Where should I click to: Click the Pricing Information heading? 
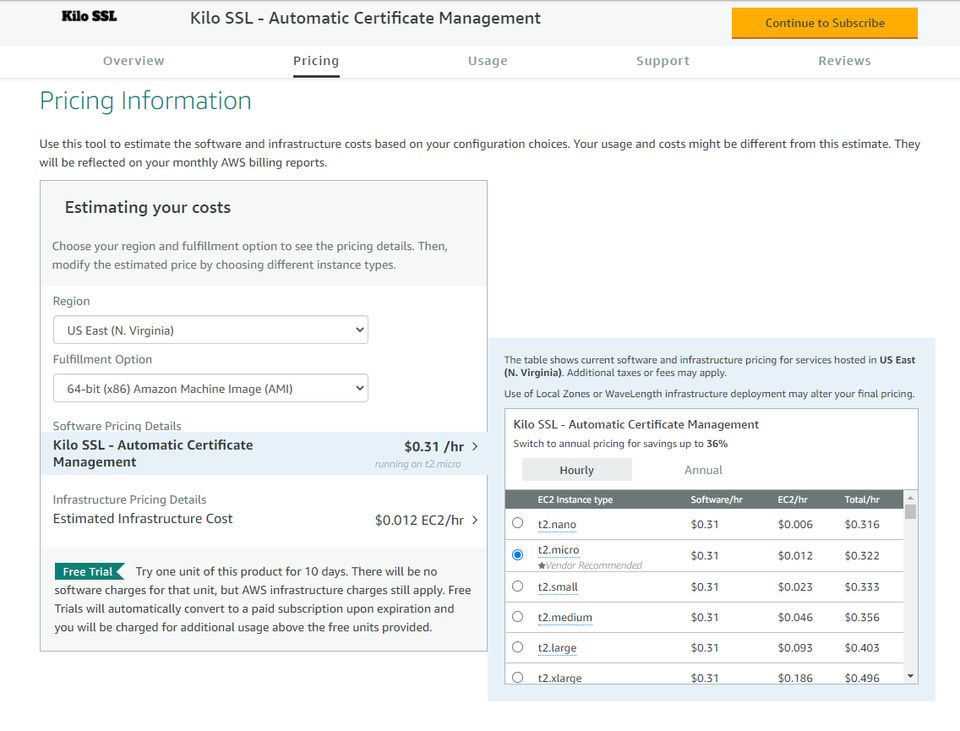click(146, 101)
